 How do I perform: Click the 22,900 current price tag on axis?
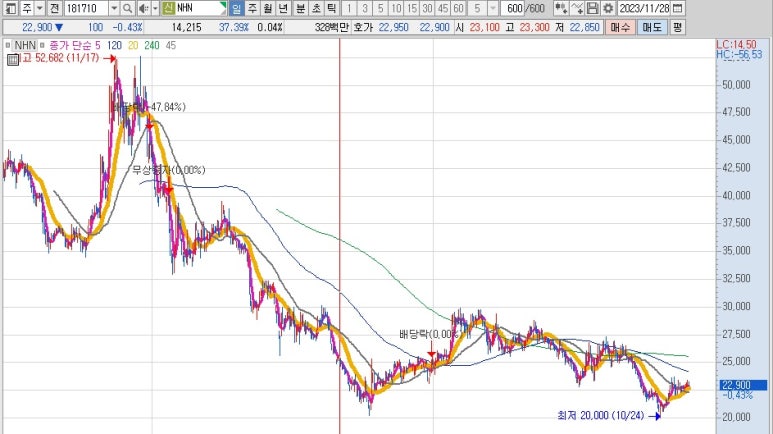coord(743,385)
